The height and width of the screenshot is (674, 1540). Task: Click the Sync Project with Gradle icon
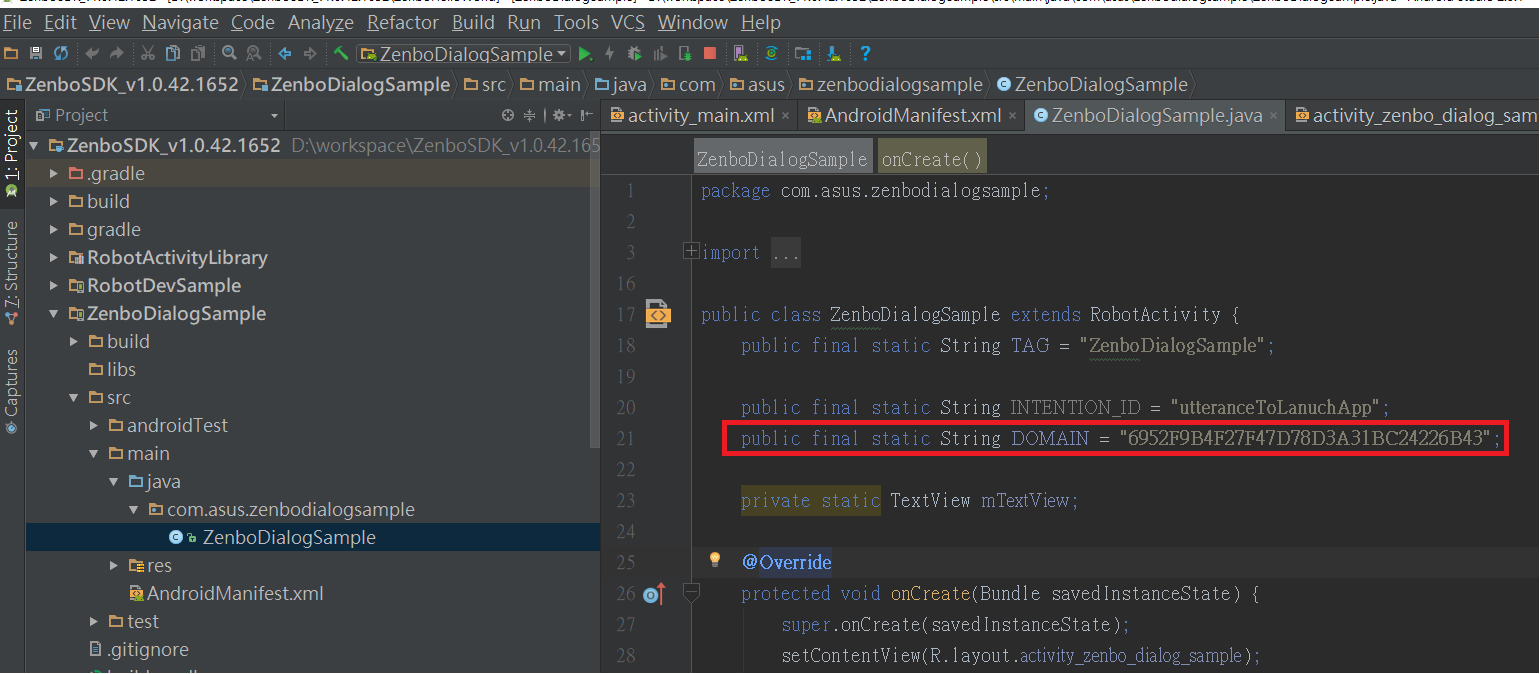click(771, 53)
